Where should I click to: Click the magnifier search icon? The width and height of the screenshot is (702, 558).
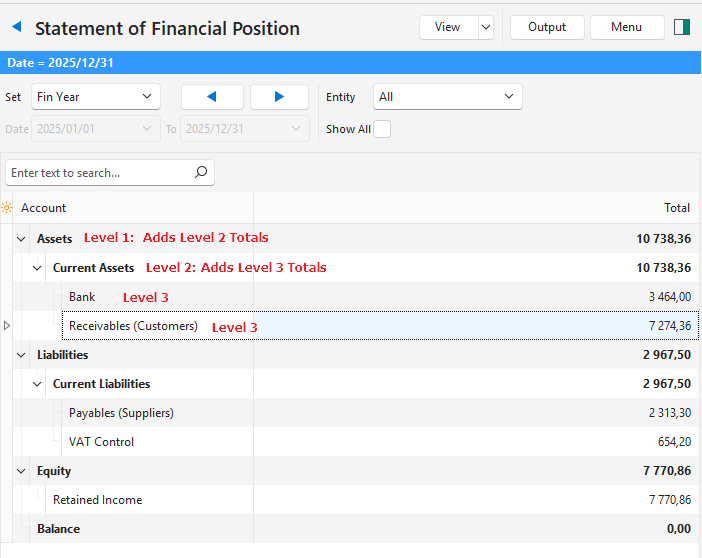click(201, 173)
